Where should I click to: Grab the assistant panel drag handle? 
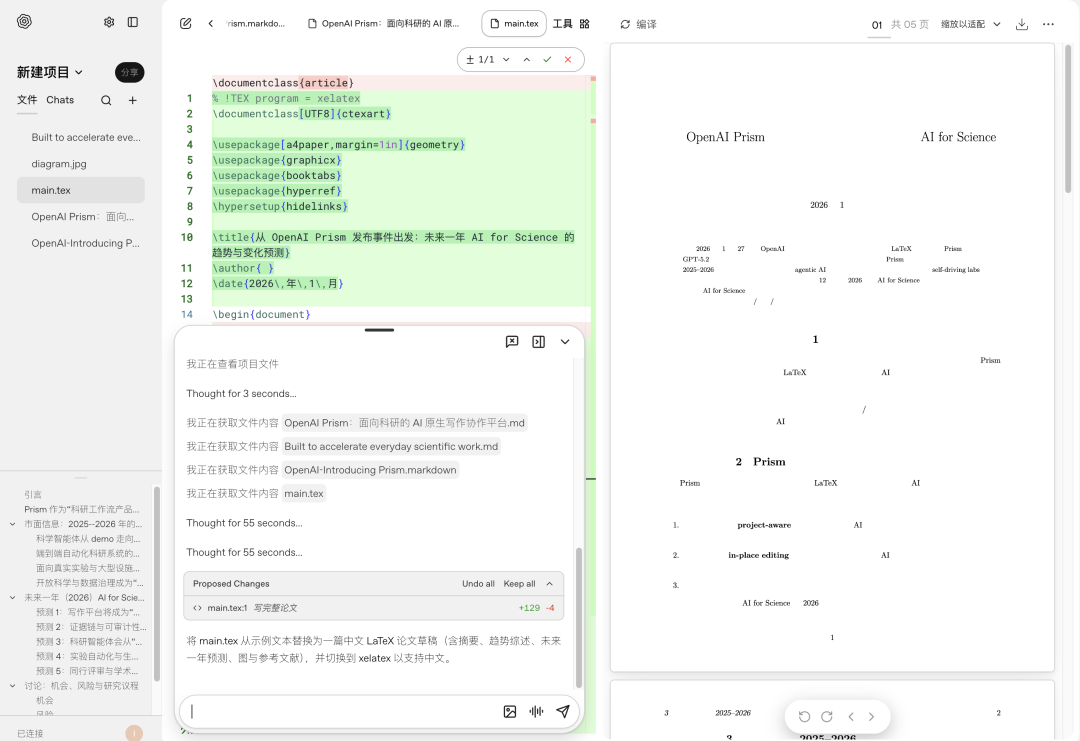pyautogui.click(x=380, y=330)
